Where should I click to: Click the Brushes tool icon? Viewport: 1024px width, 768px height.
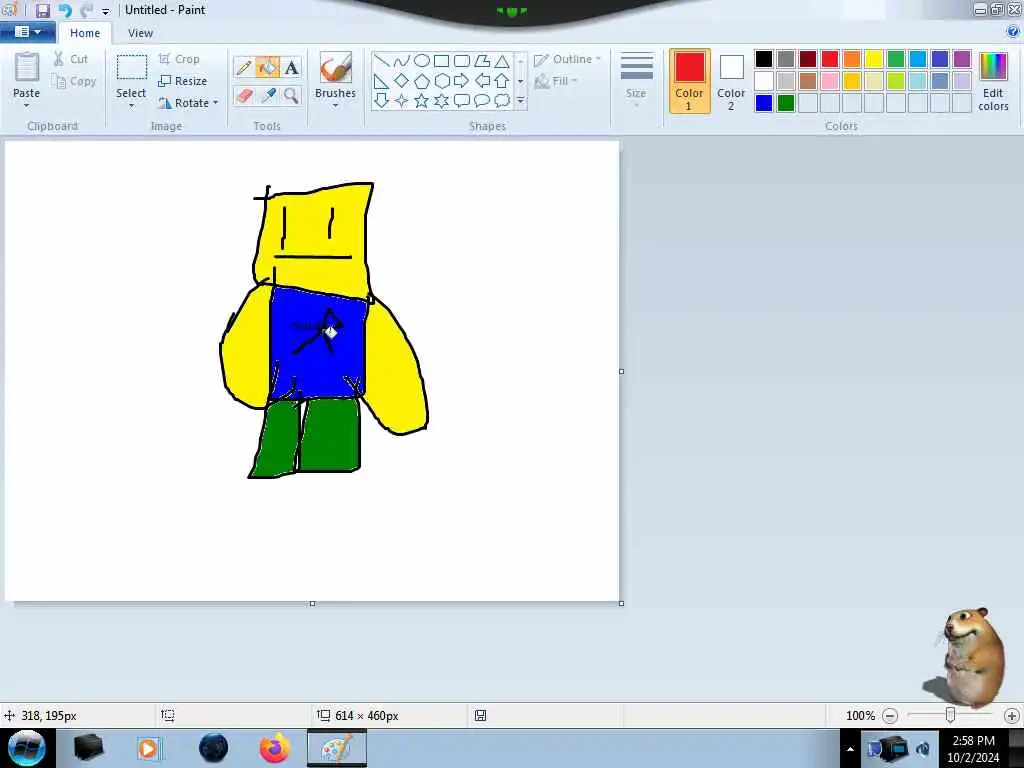point(336,67)
